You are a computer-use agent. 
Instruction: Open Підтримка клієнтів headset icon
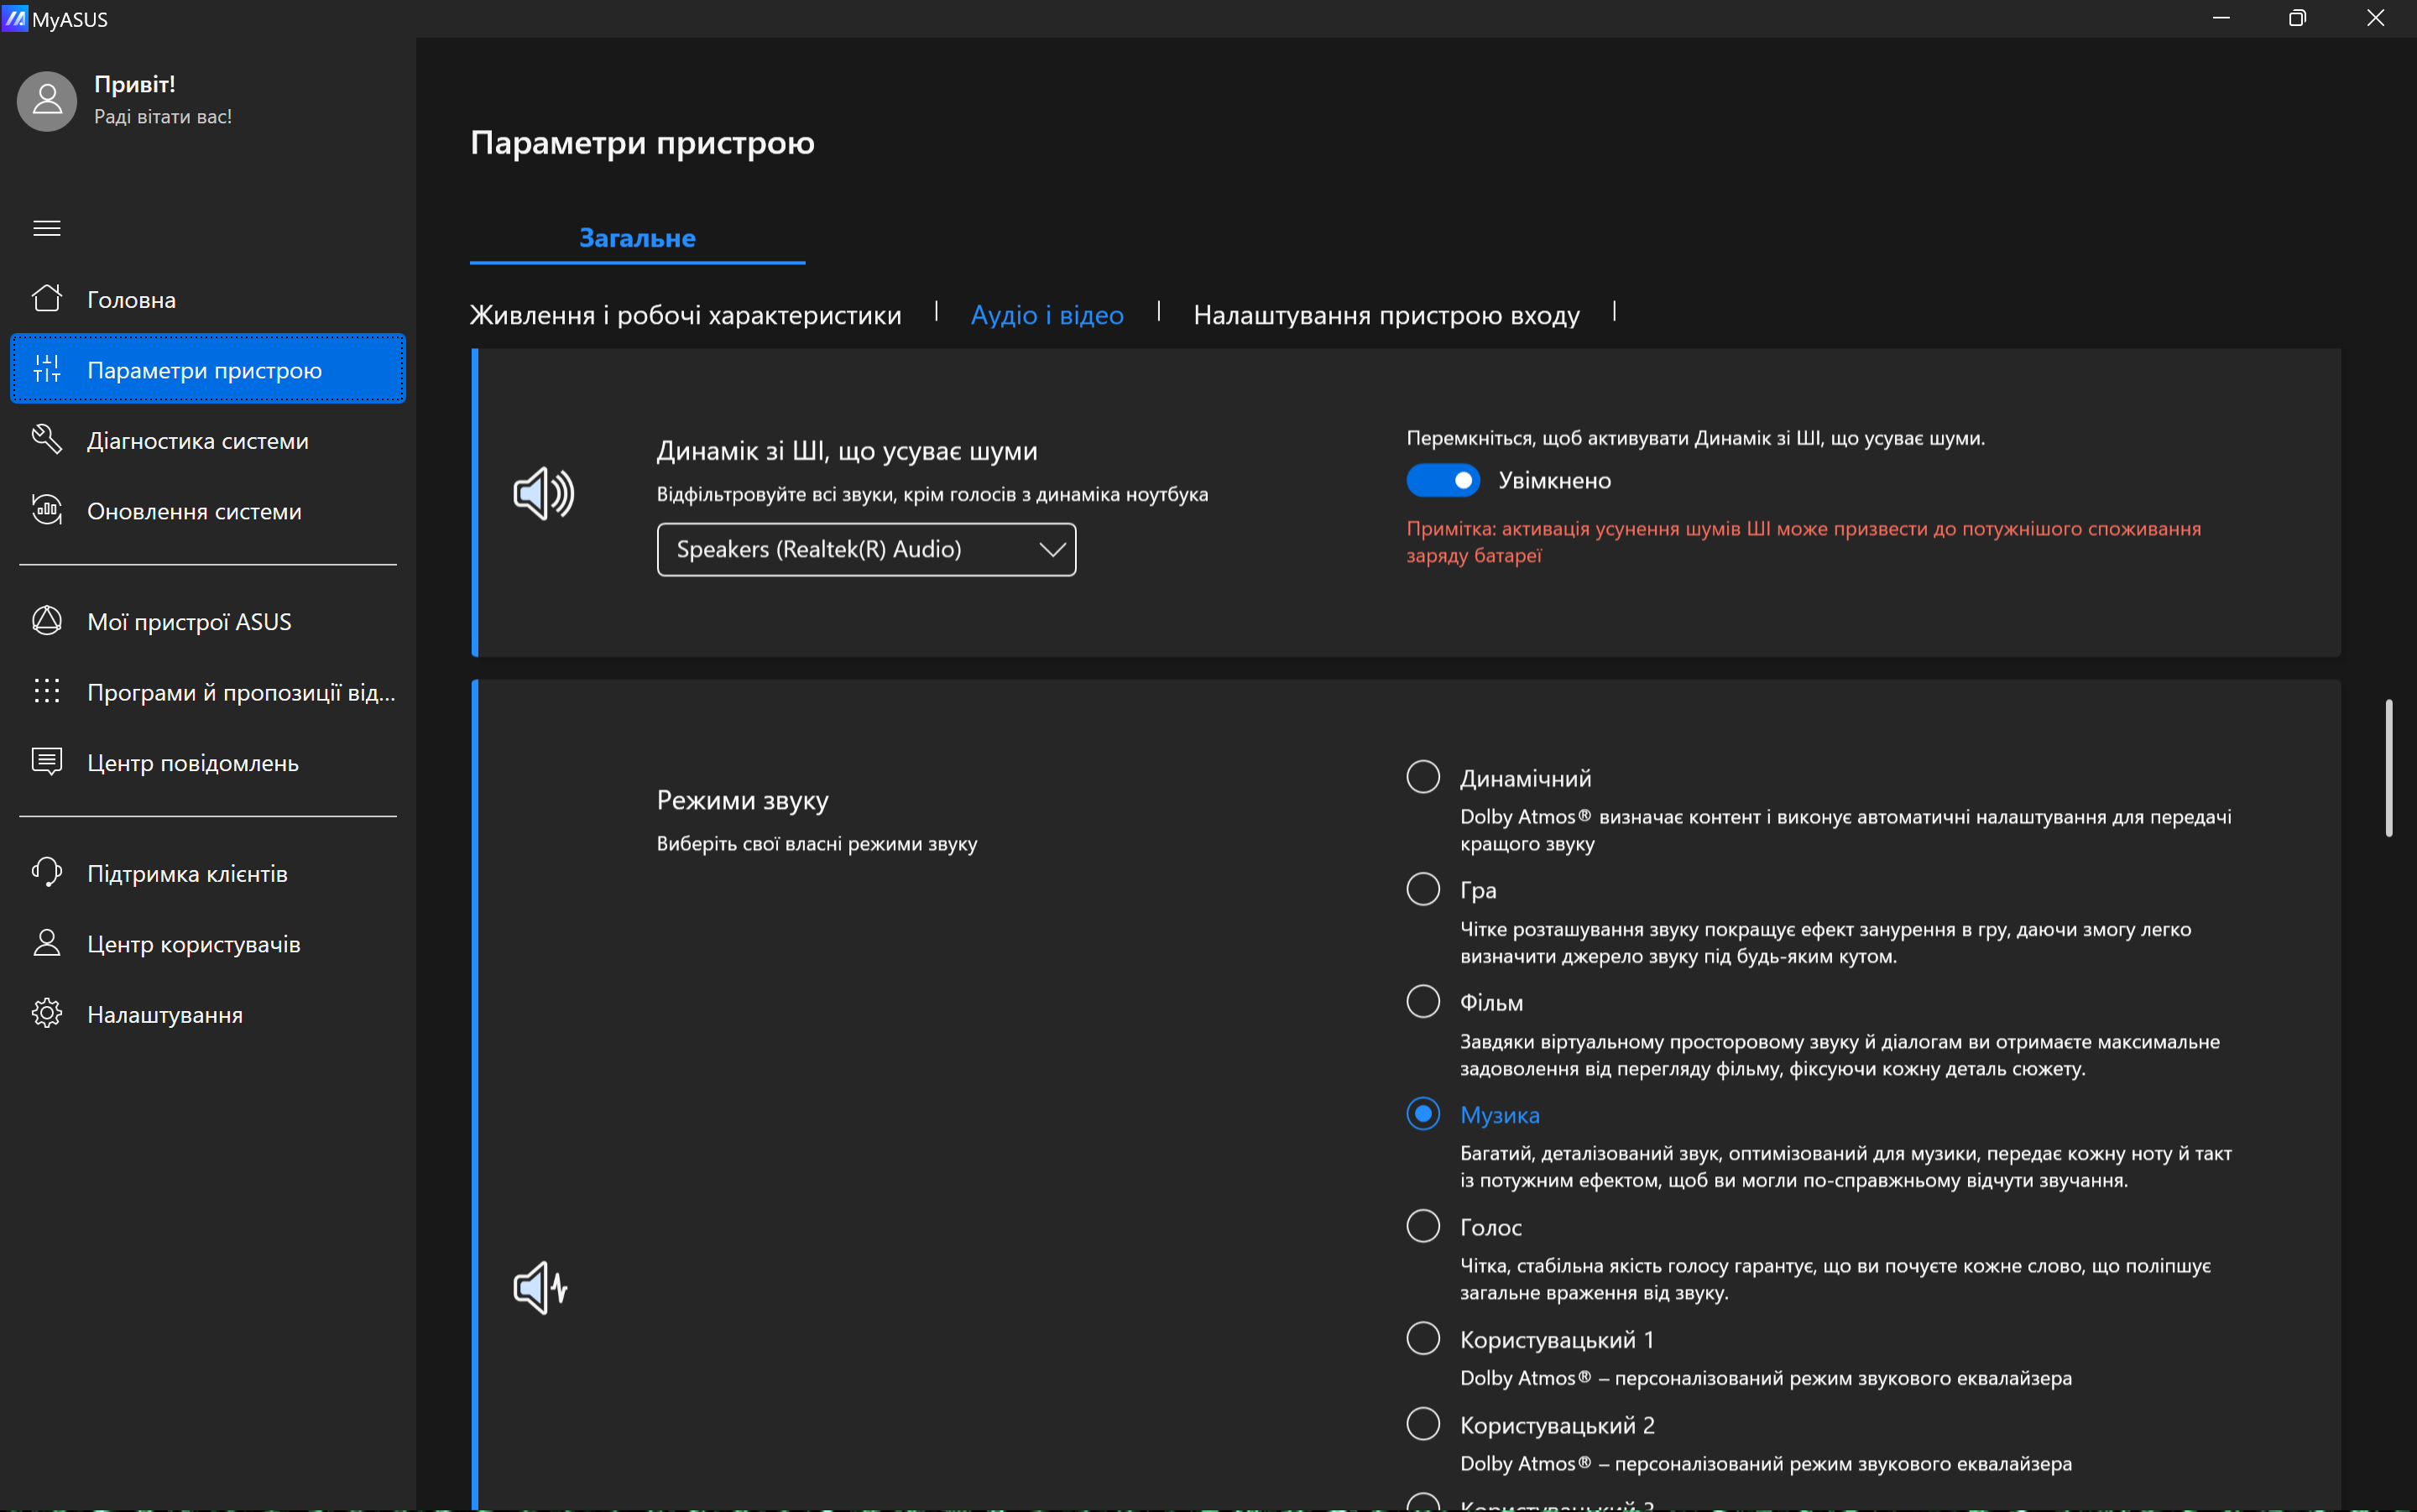pyautogui.click(x=46, y=873)
